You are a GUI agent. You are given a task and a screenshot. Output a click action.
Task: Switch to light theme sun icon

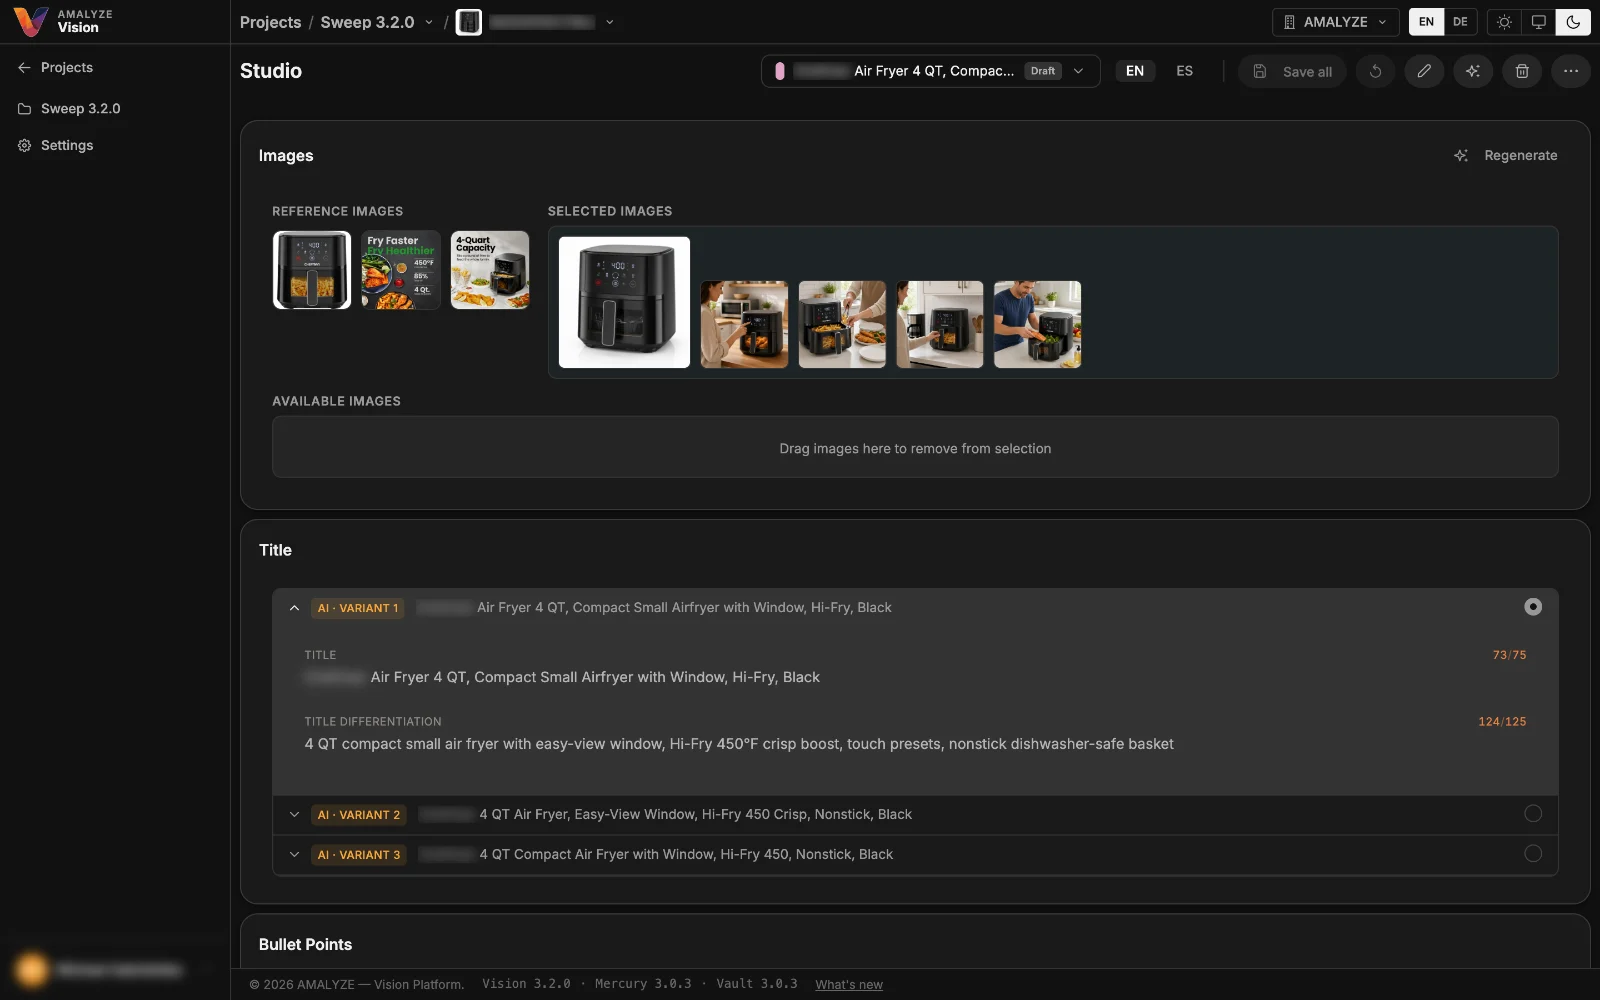coord(1504,22)
